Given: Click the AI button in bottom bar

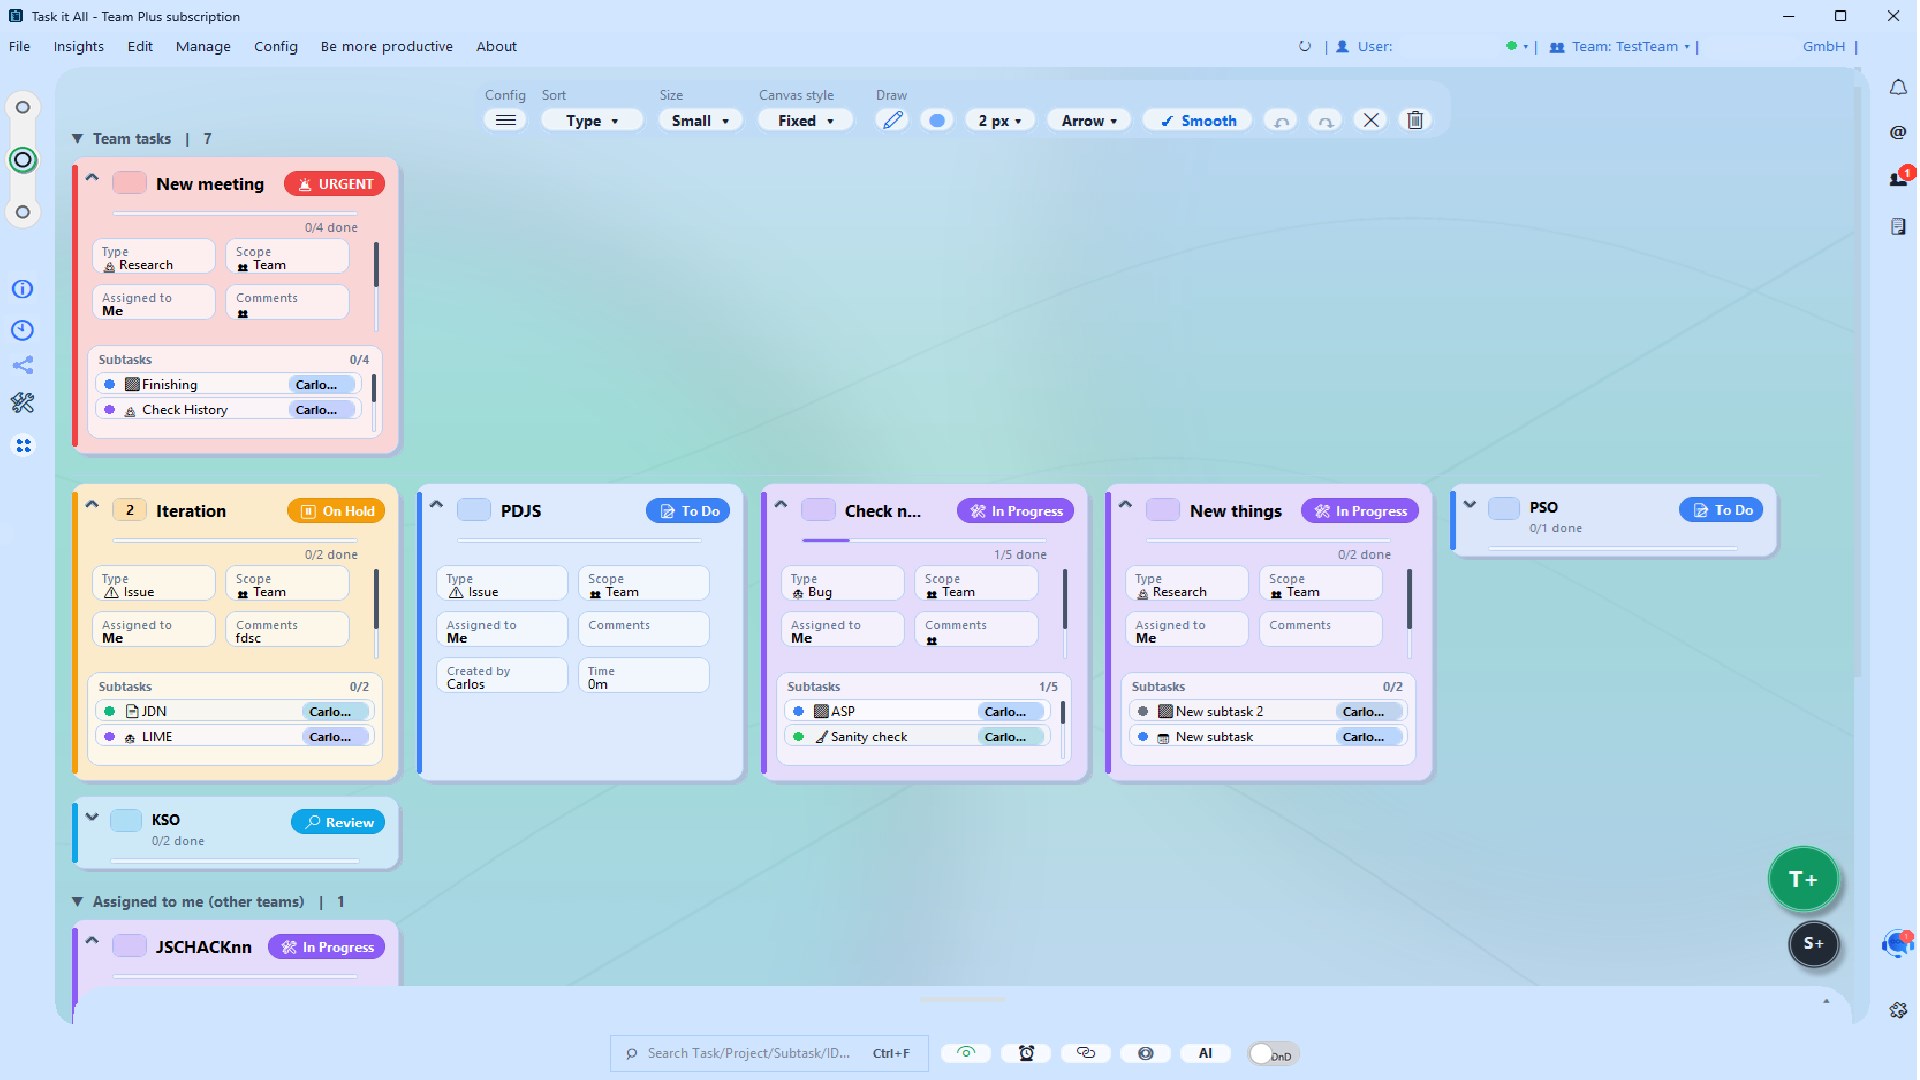Looking at the screenshot, I should (1205, 1053).
